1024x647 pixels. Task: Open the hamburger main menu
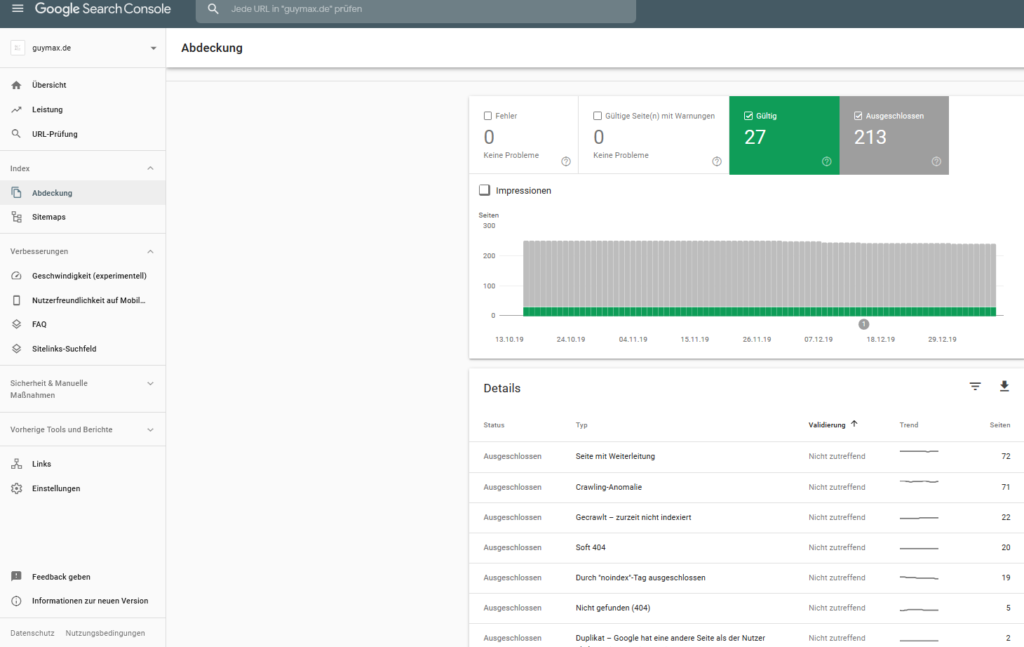click(18, 8)
